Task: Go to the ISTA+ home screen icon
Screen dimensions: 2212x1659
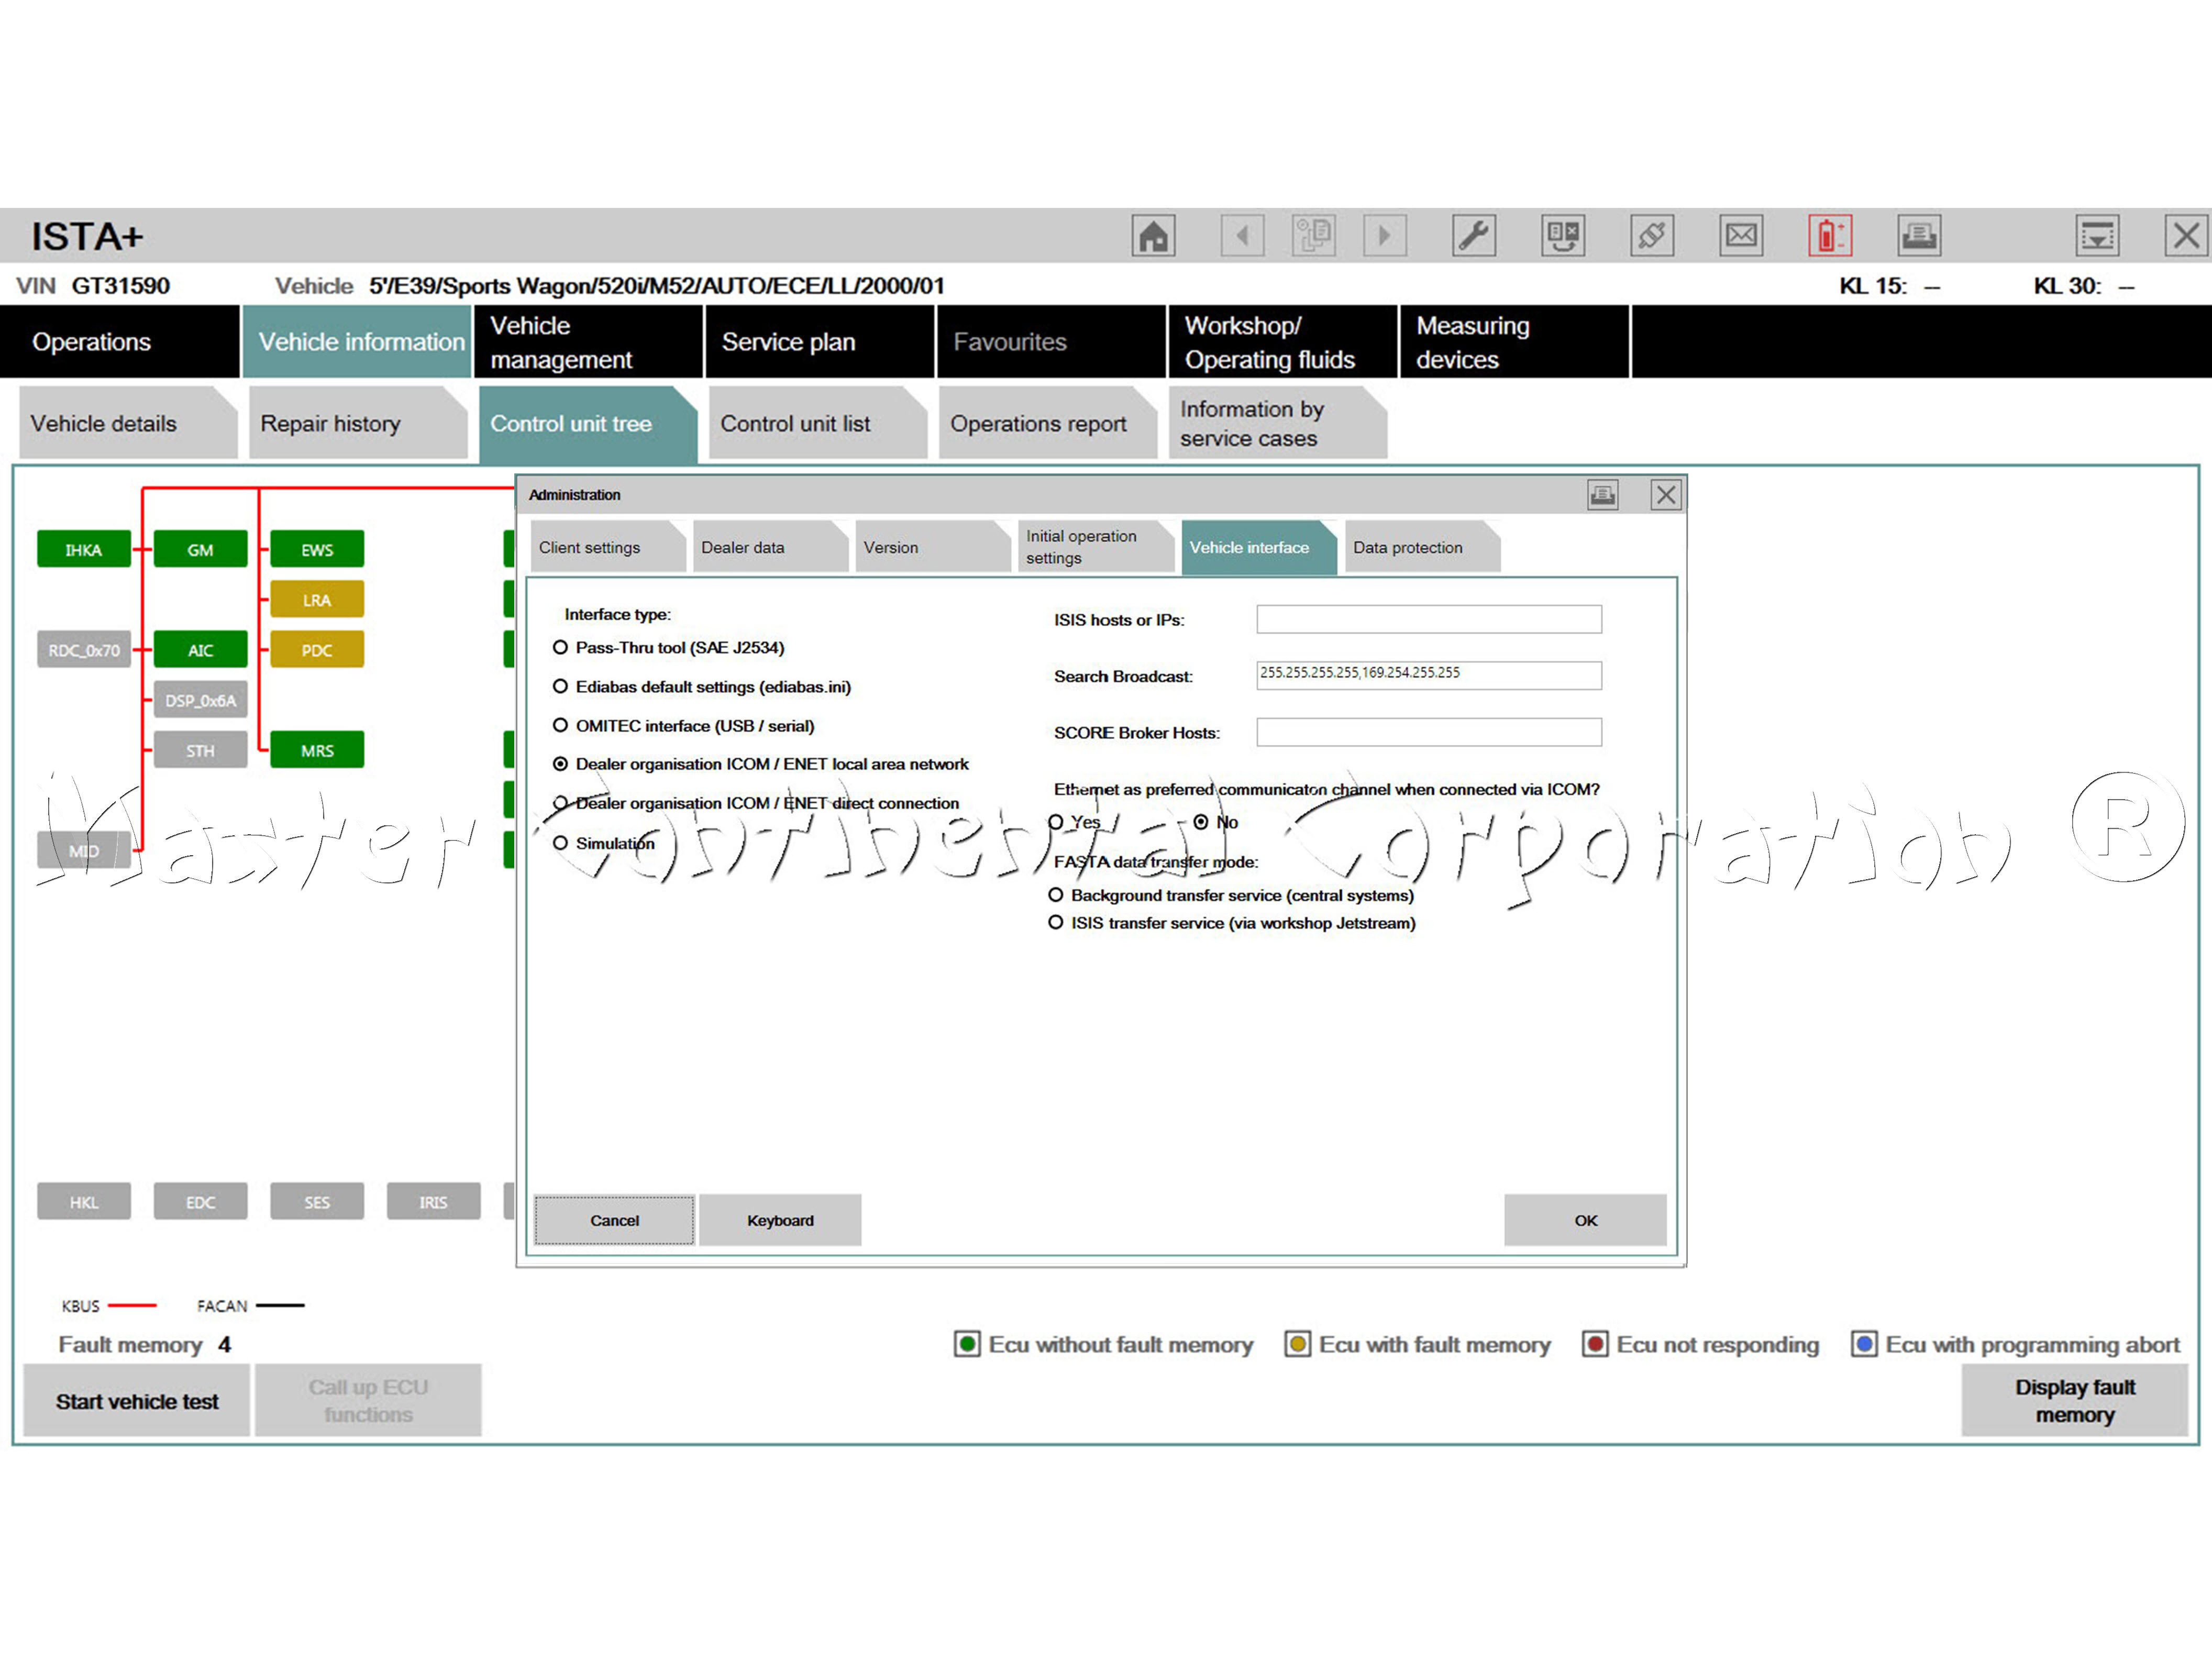Action: pyautogui.click(x=1153, y=236)
